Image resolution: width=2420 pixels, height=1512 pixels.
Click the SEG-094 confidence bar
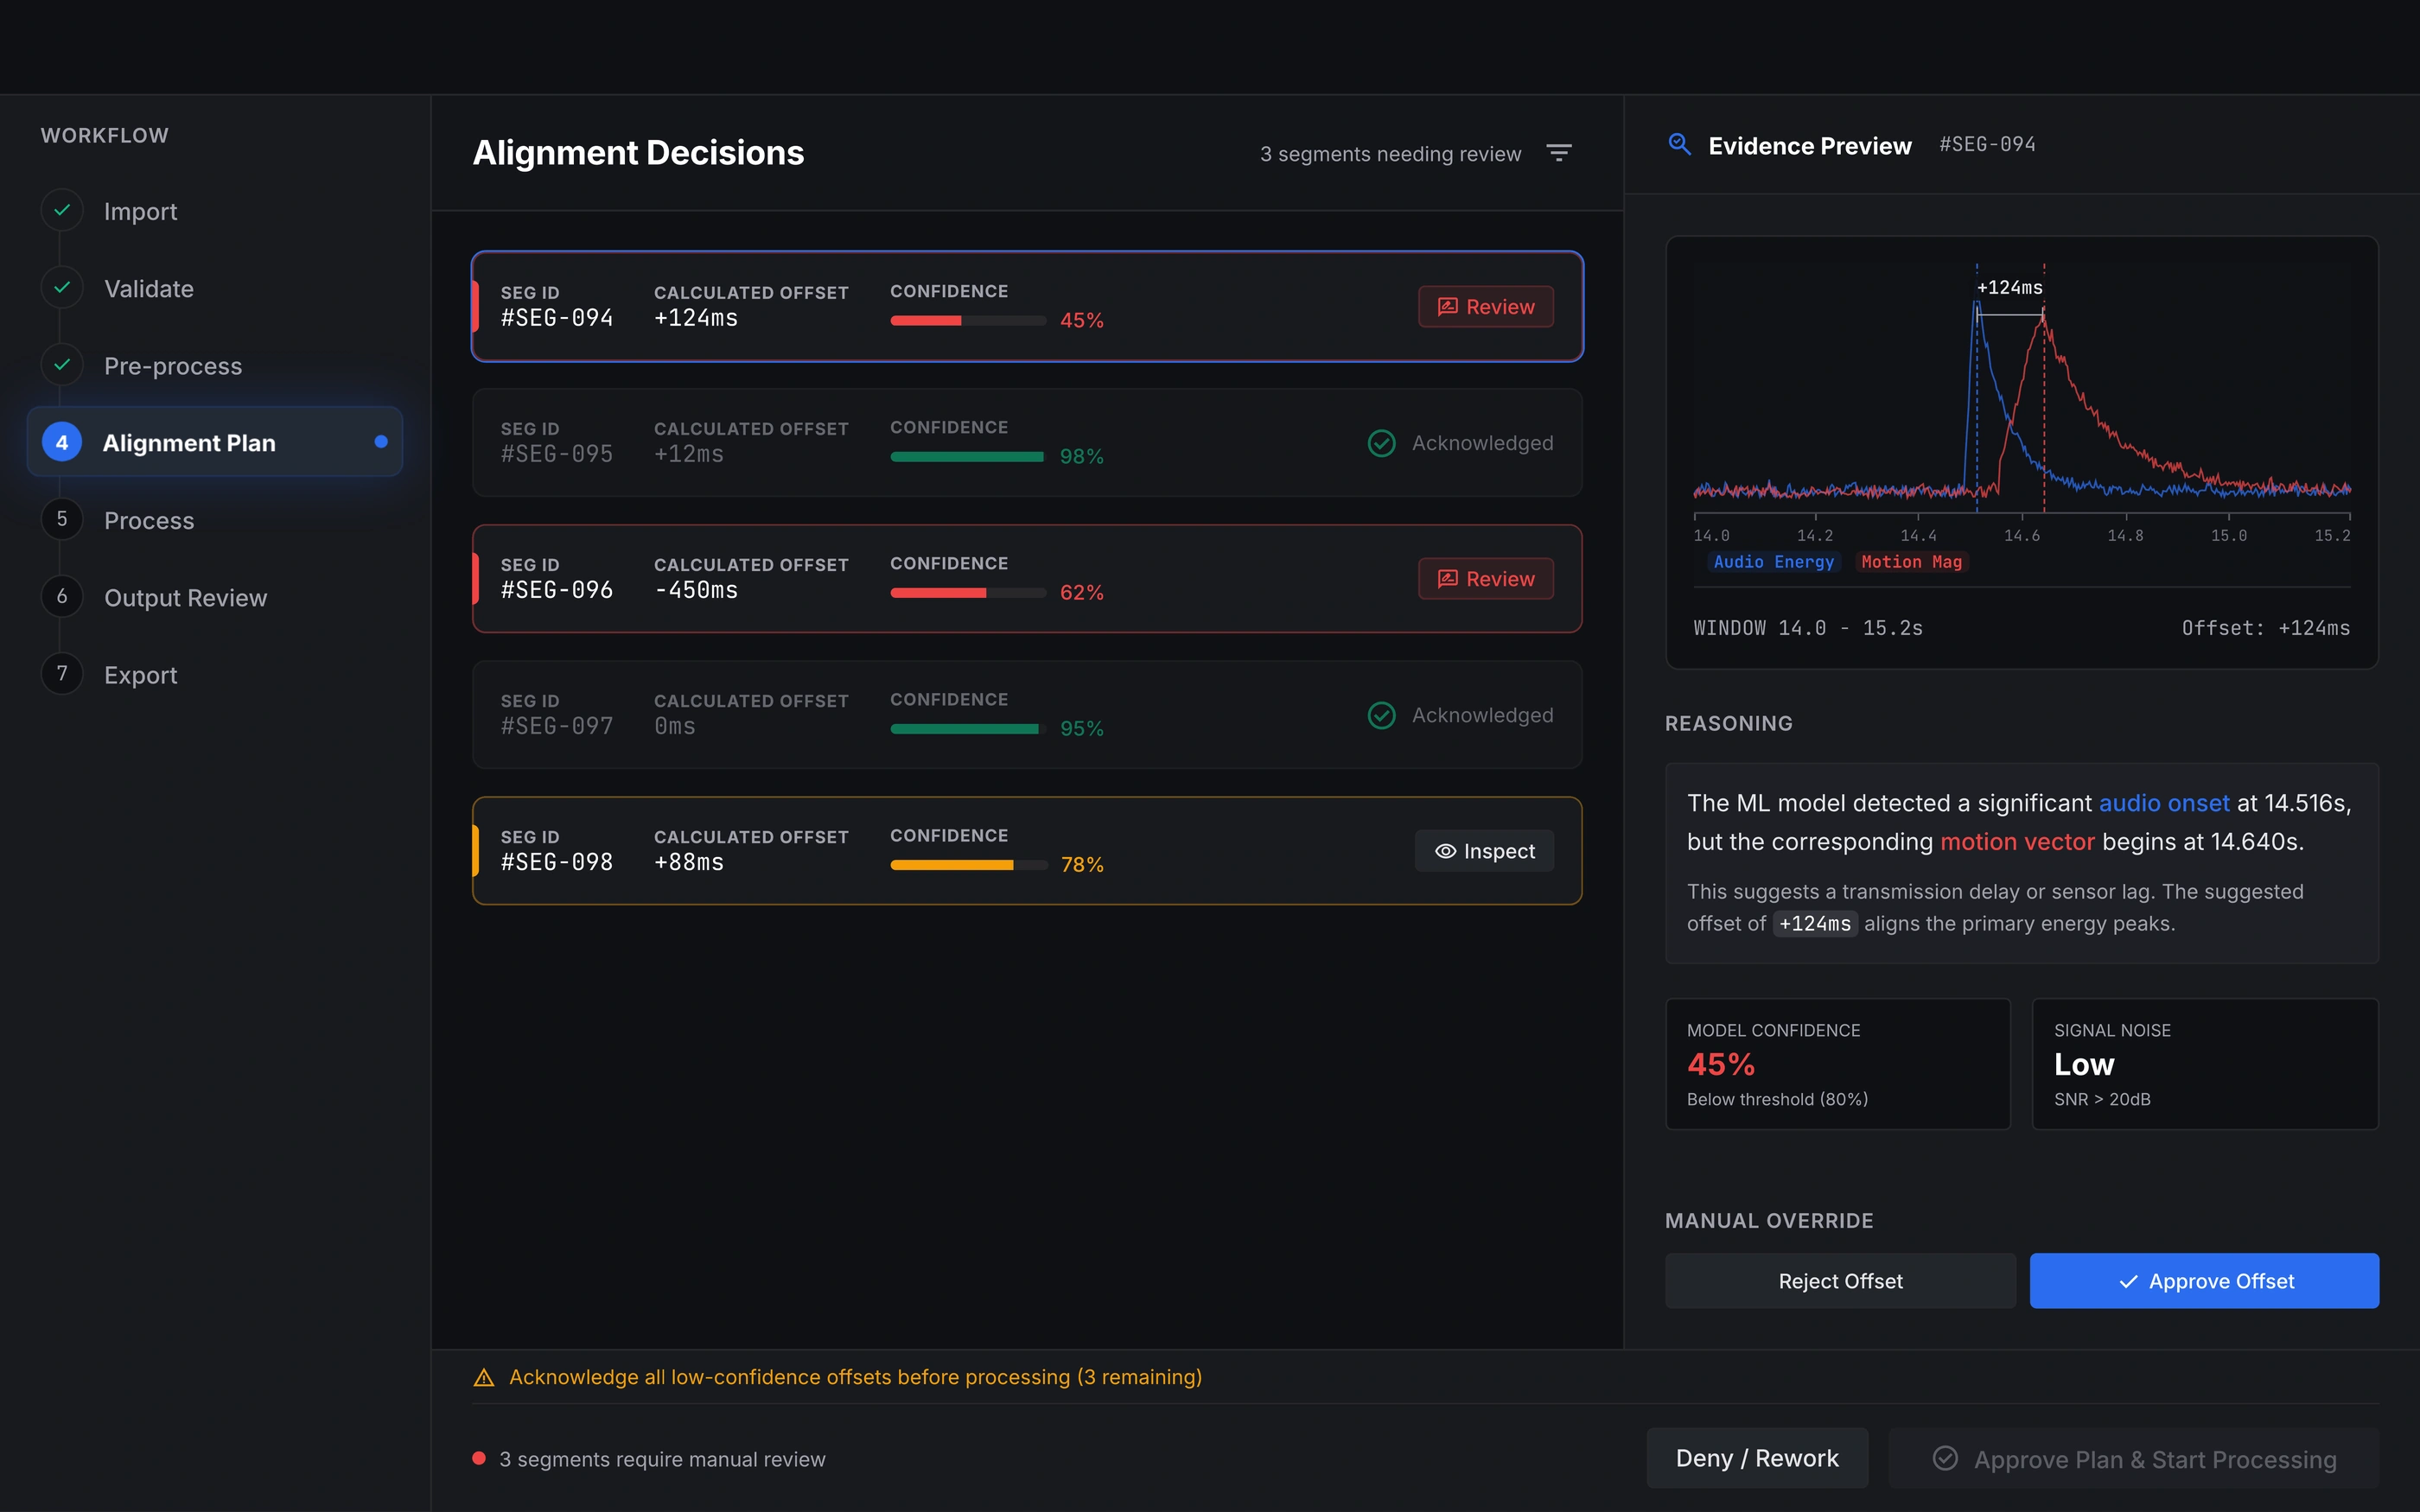pyautogui.click(x=968, y=321)
